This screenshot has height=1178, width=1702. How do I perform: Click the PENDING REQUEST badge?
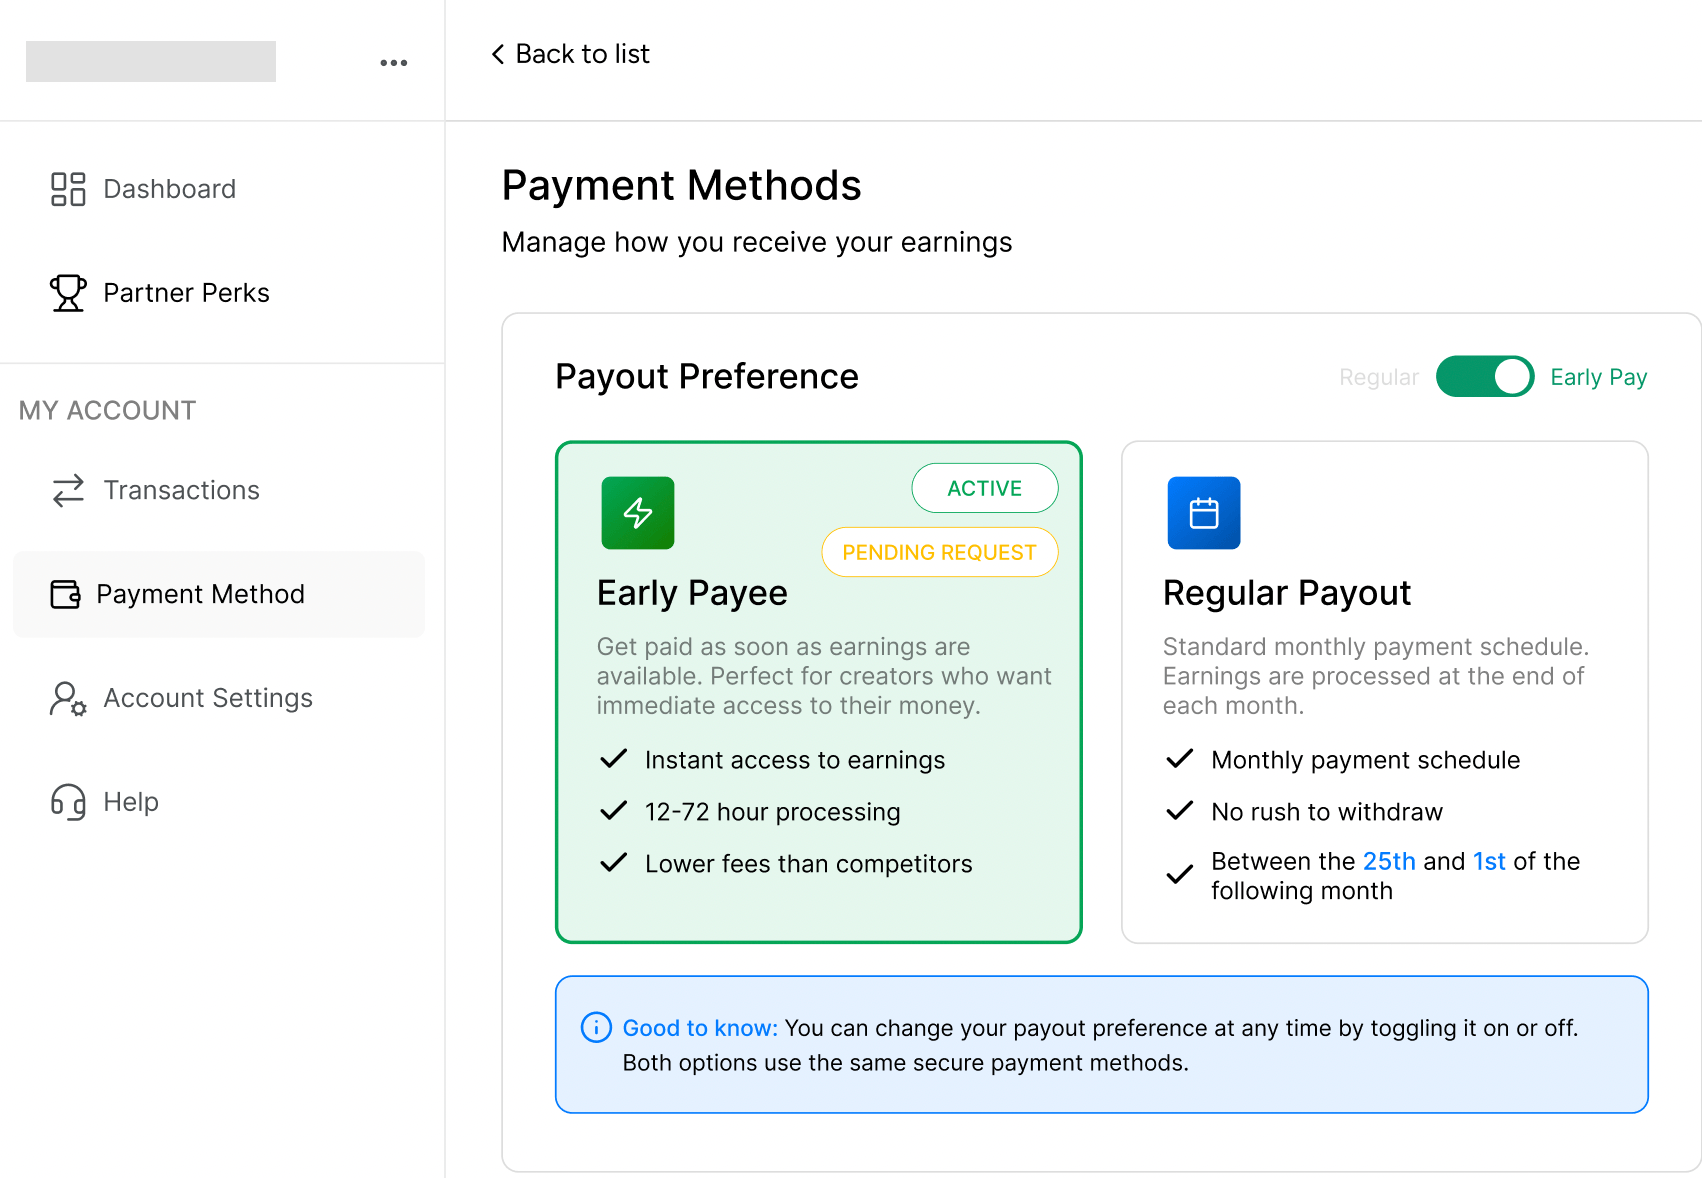(939, 552)
